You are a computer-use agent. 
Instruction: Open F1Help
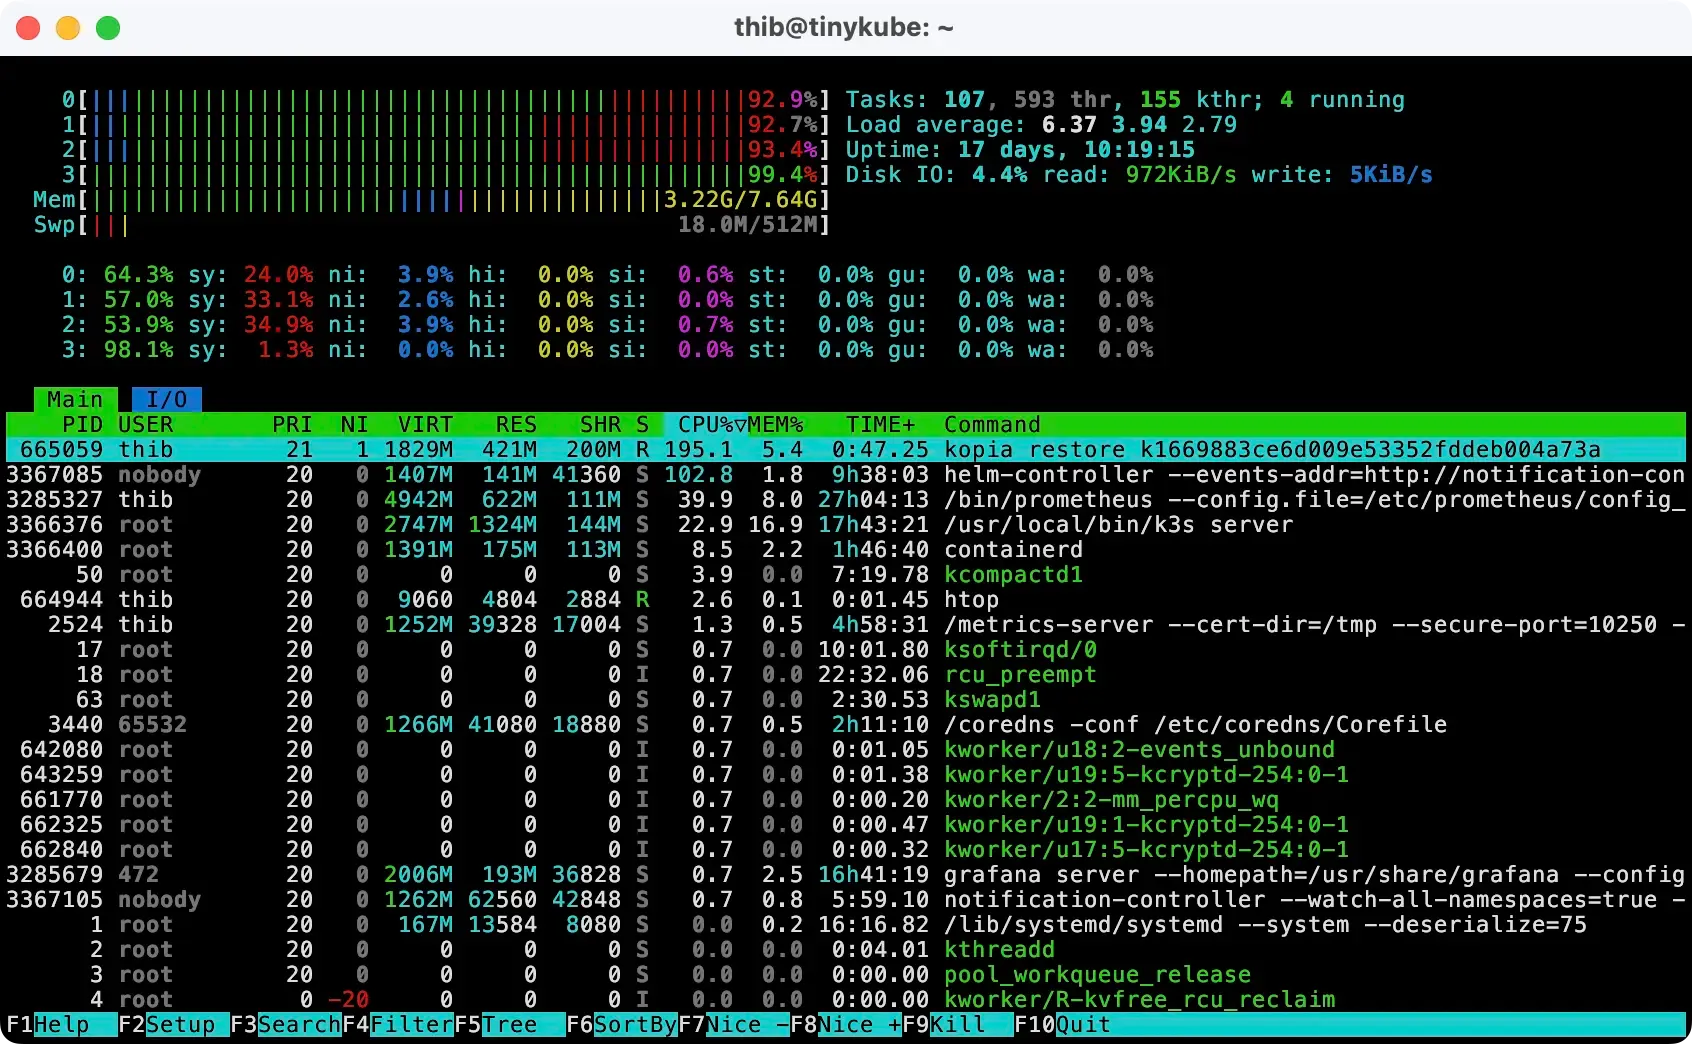click(x=48, y=1024)
